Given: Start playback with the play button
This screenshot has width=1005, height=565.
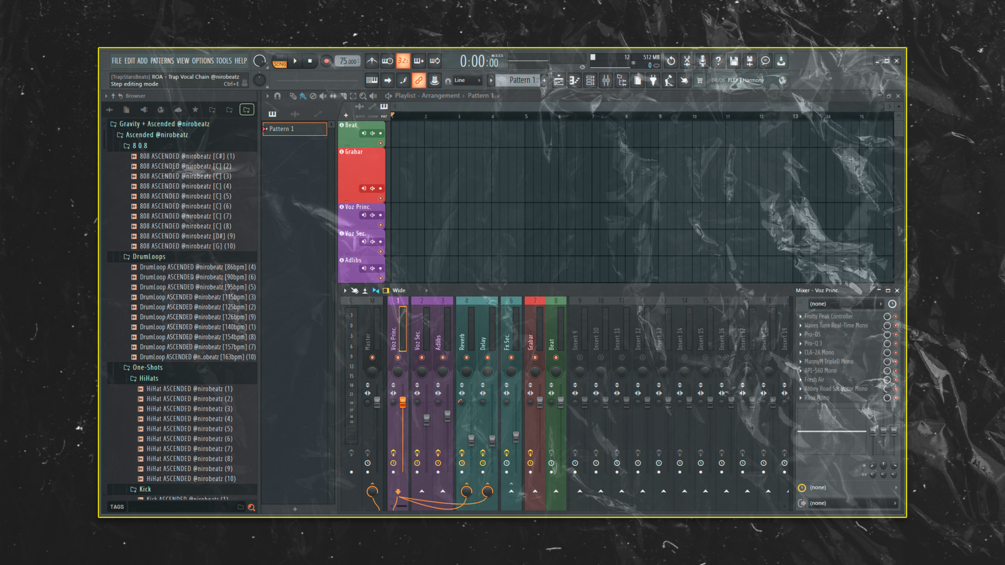Looking at the screenshot, I should [x=295, y=61].
